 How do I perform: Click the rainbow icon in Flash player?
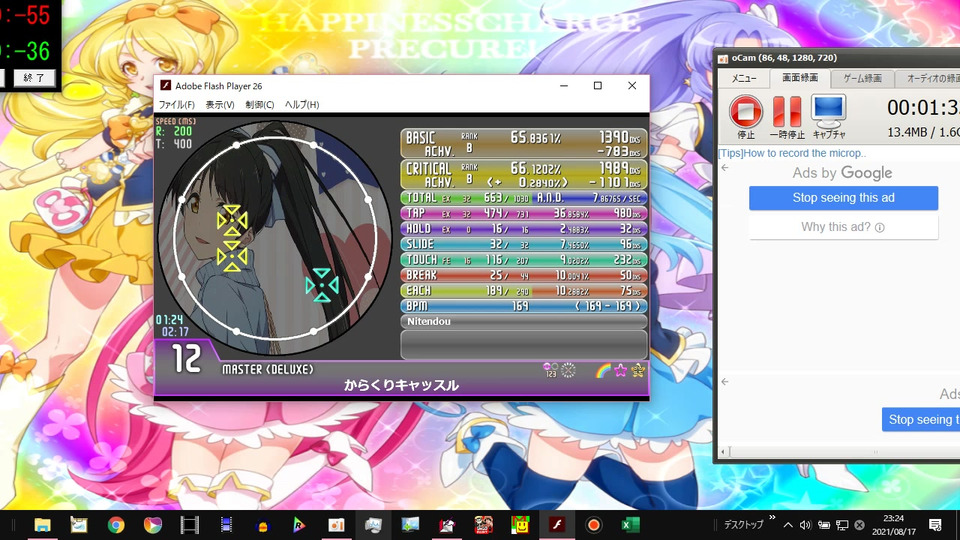click(602, 370)
